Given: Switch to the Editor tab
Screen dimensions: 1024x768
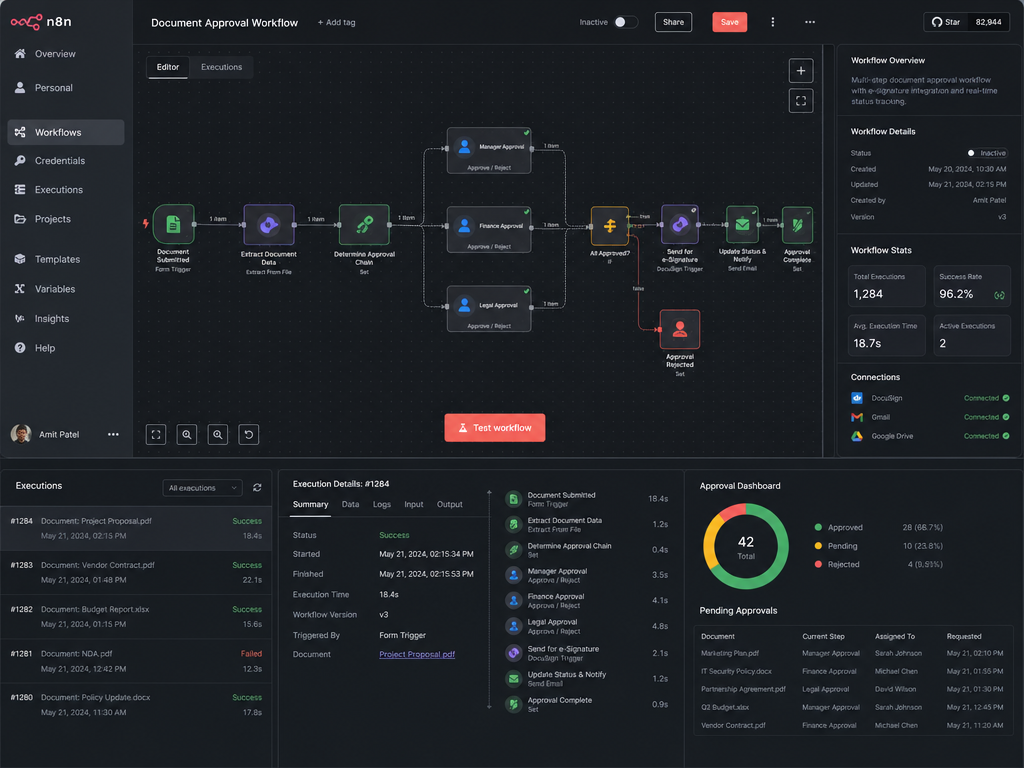Looking at the screenshot, I should click(168, 67).
